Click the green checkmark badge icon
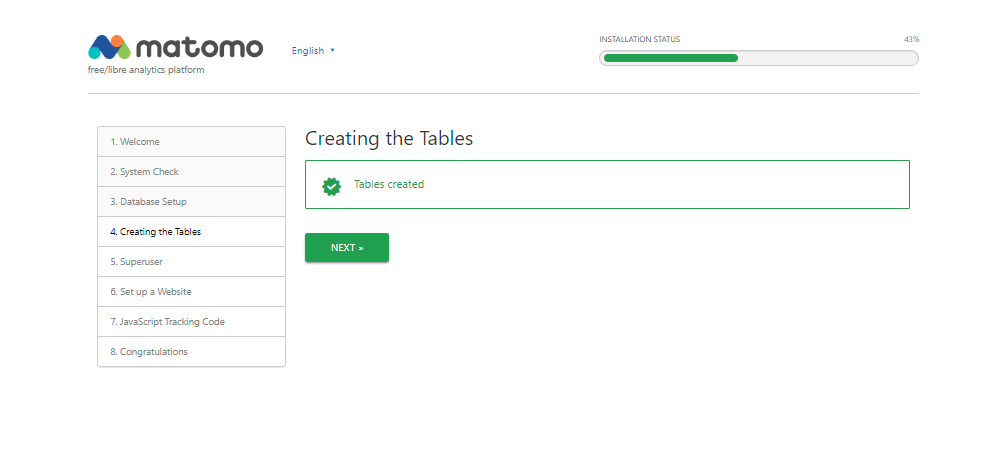Viewport: 1005px width, 459px height. click(x=331, y=185)
